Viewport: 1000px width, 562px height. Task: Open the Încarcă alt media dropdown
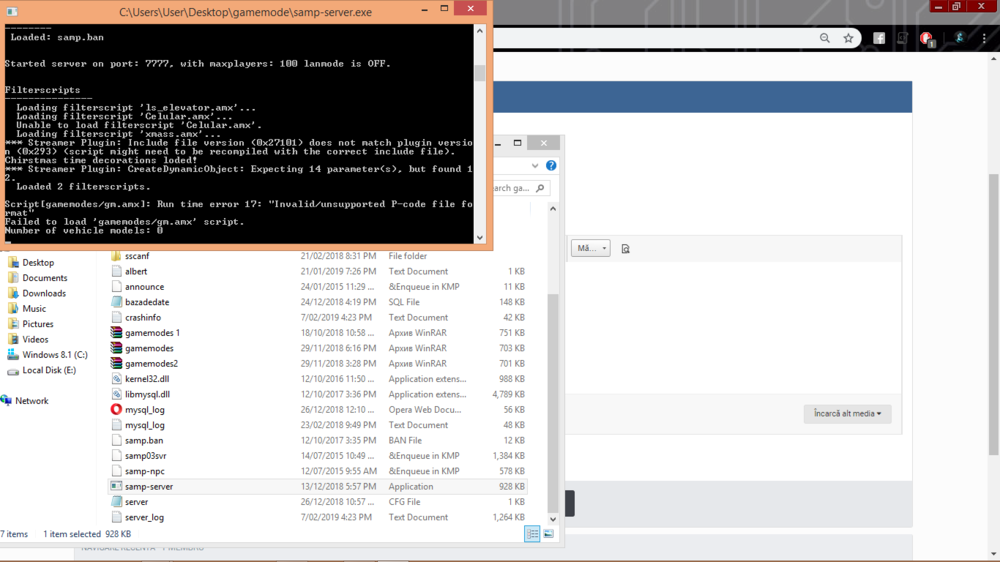tap(847, 413)
